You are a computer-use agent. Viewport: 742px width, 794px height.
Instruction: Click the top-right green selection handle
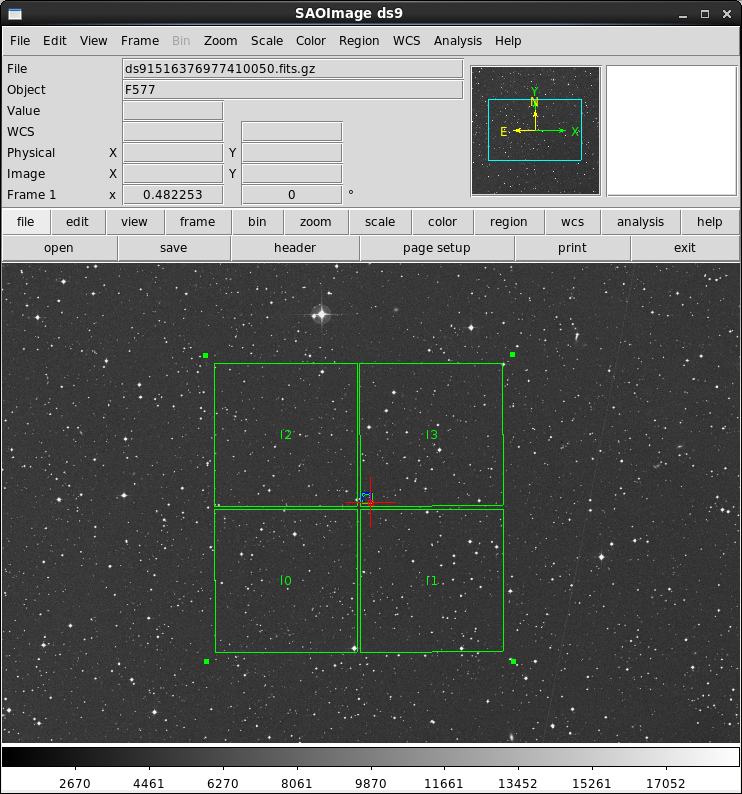pos(513,354)
